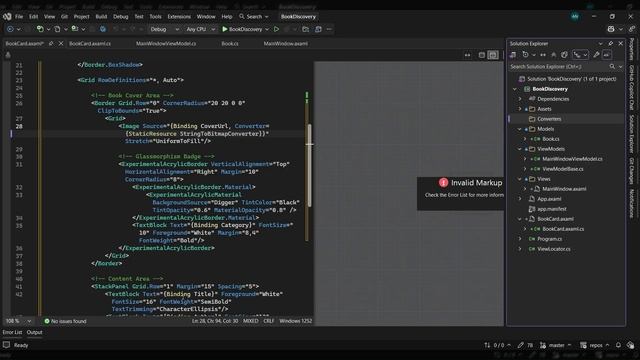Open the master branch selector

click(x=556, y=345)
